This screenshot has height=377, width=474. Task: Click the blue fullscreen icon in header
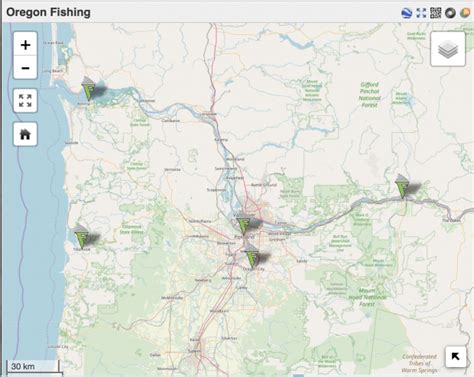(421, 13)
